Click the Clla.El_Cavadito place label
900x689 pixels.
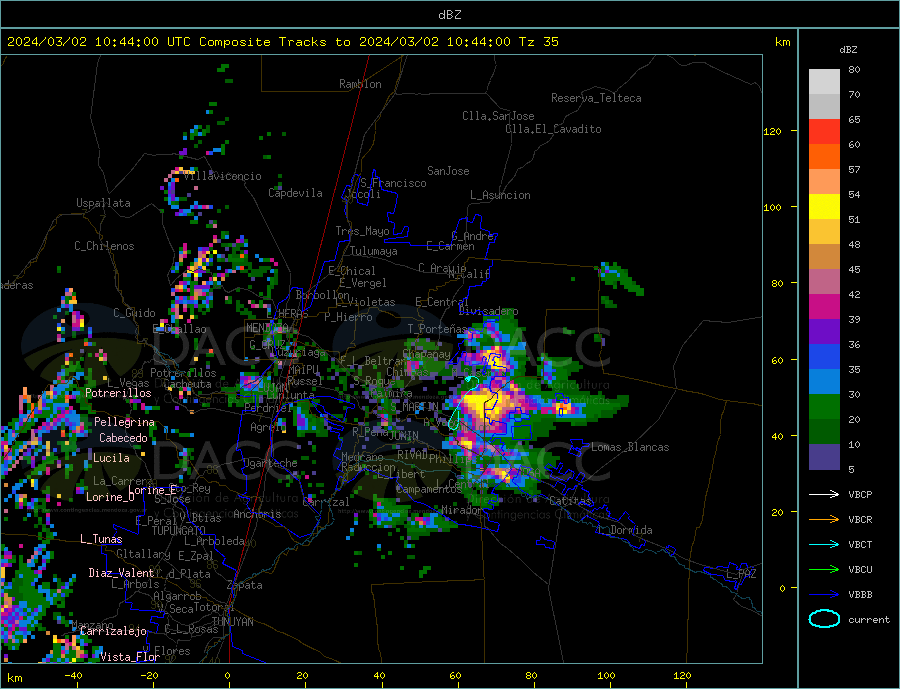pyautogui.click(x=553, y=129)
